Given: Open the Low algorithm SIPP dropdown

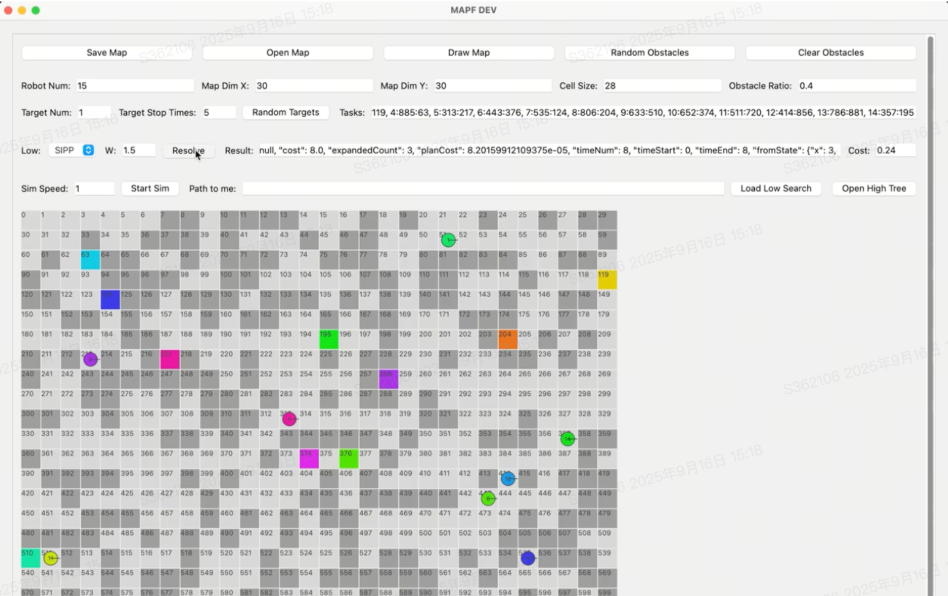Looking at the screenshot, I should (72, 150).
